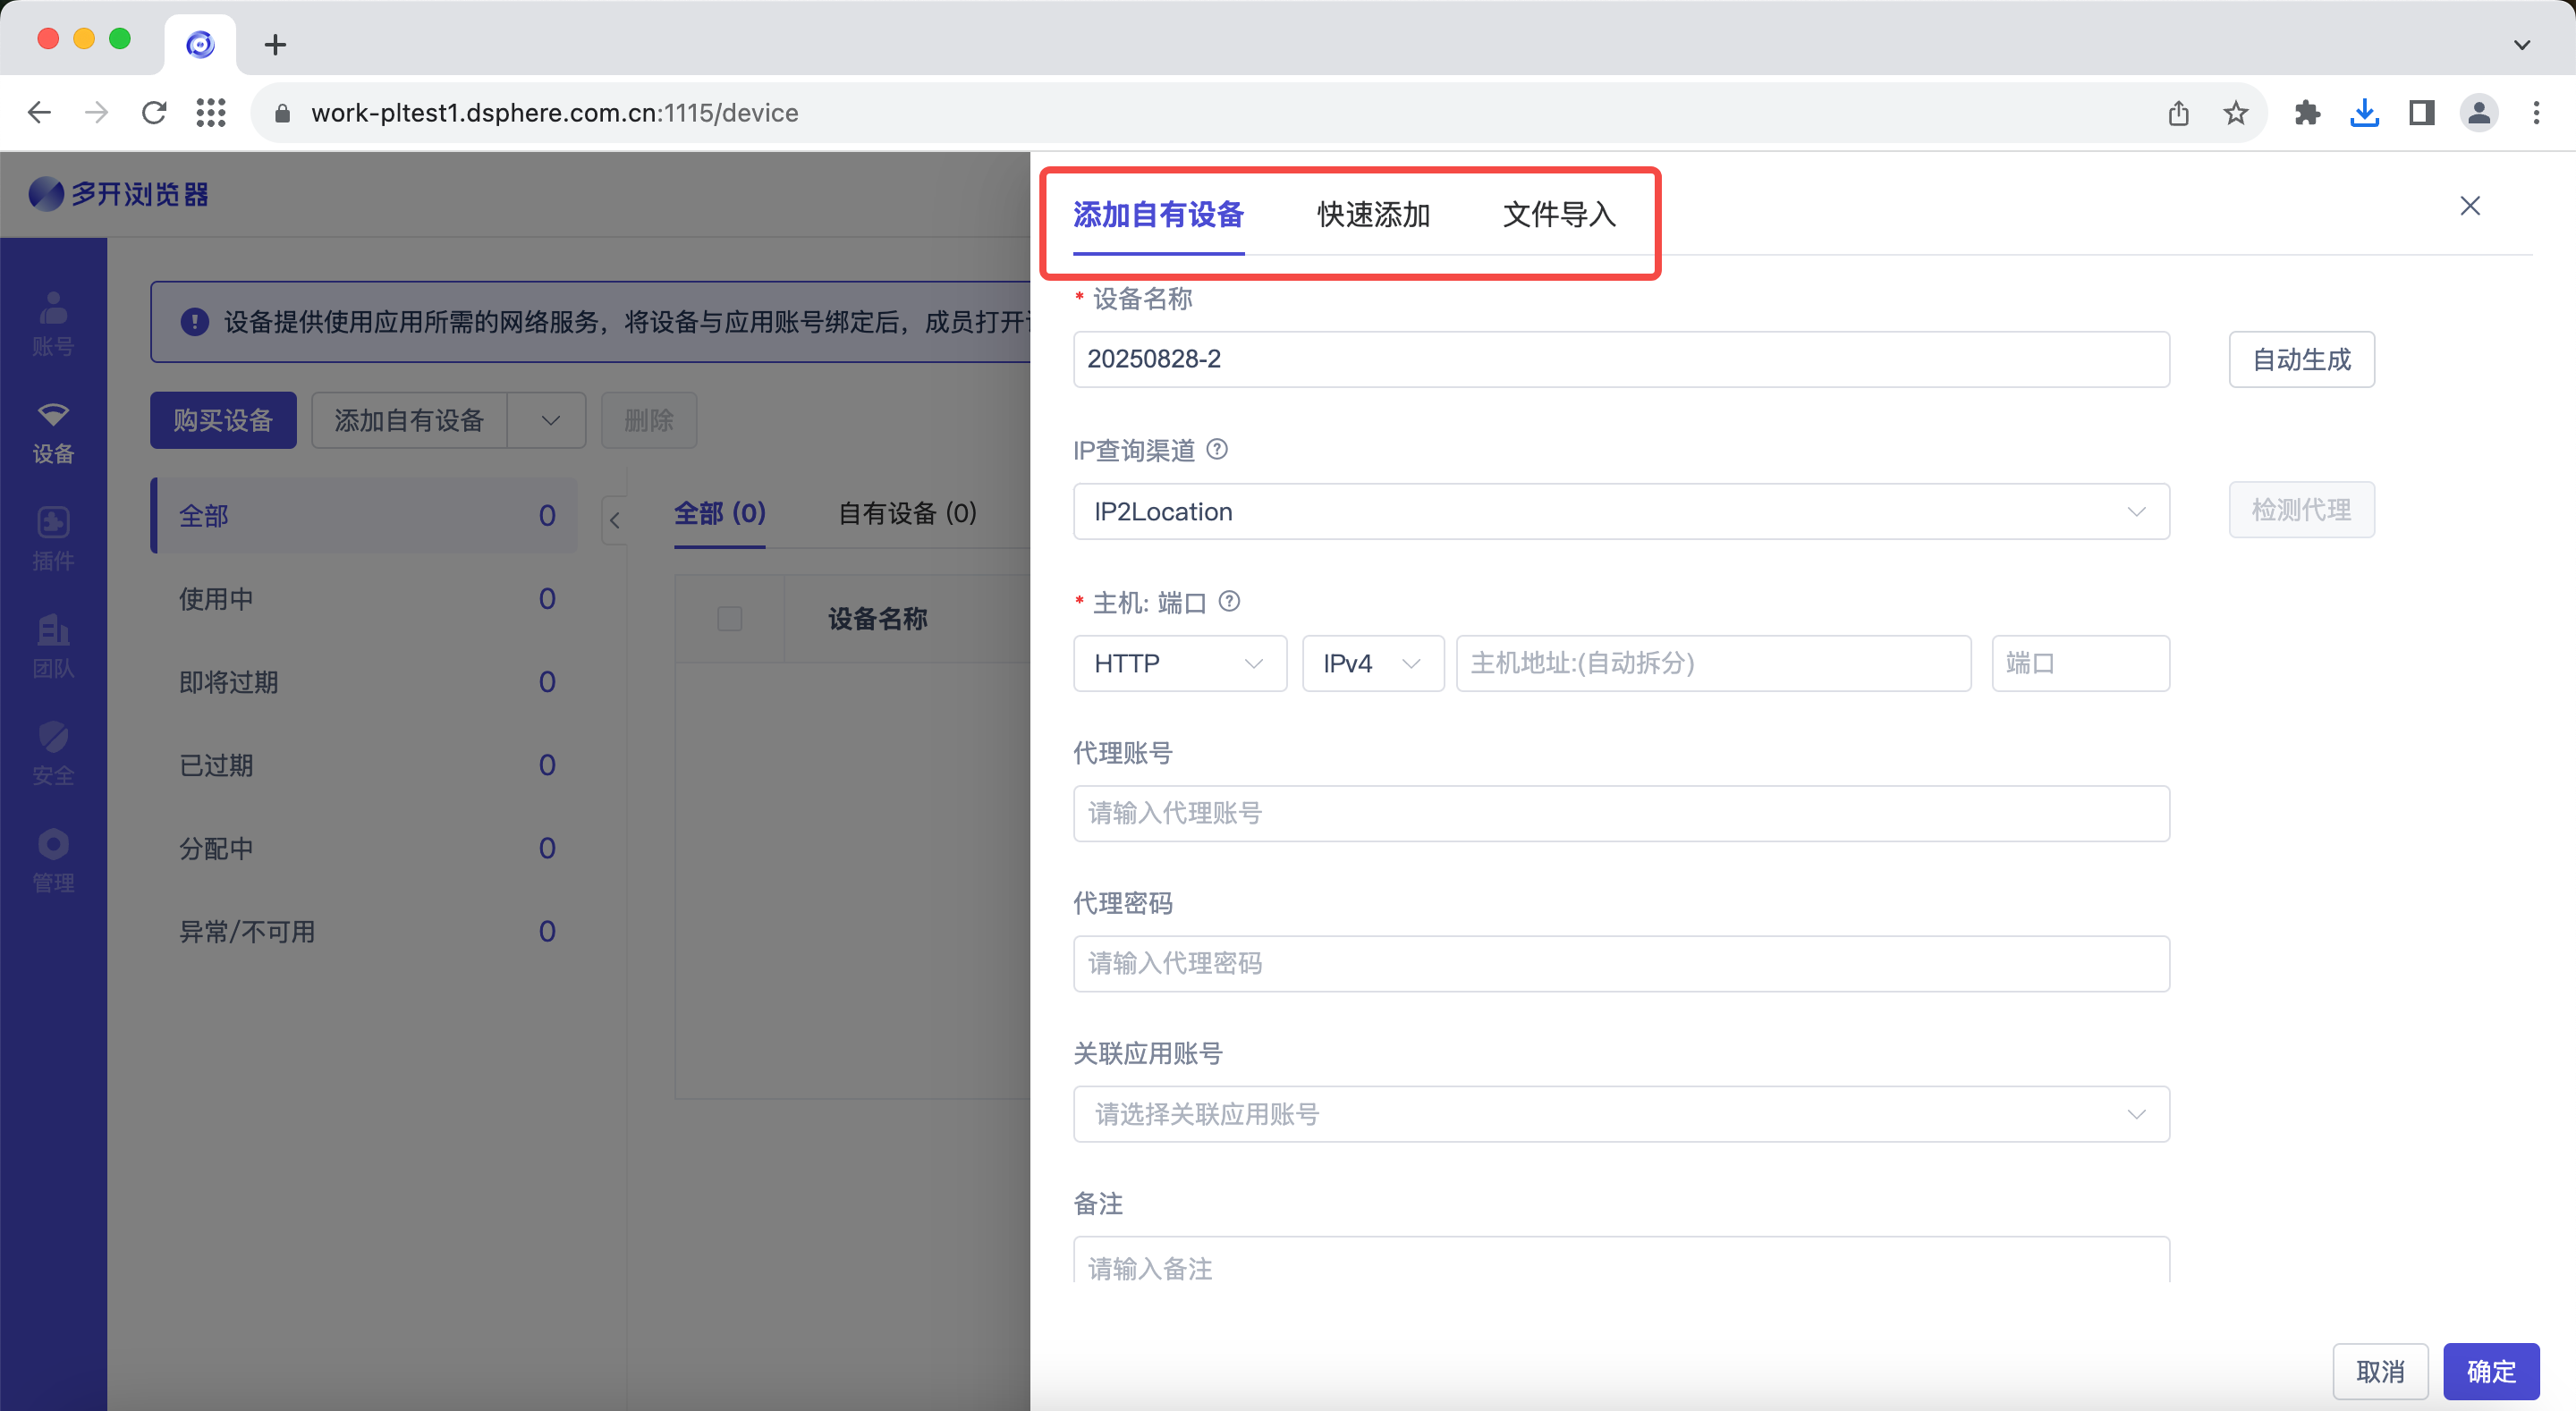Click the tab search chevron
Image resolution: width=2576 pixels, height=1411 pixels.
(x=2522, y=44)
